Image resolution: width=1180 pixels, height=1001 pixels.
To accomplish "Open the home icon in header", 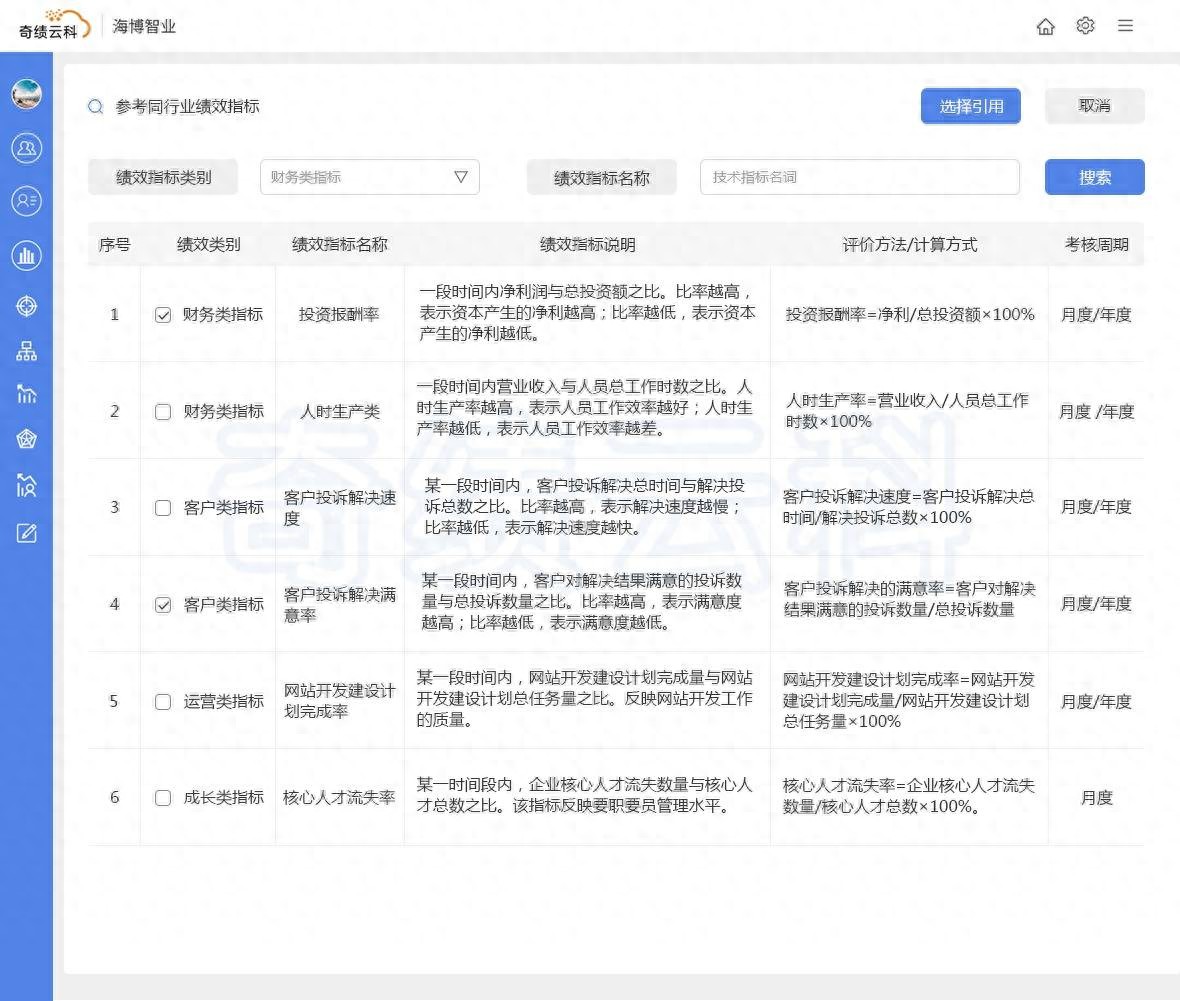I will pos(1045,26).
